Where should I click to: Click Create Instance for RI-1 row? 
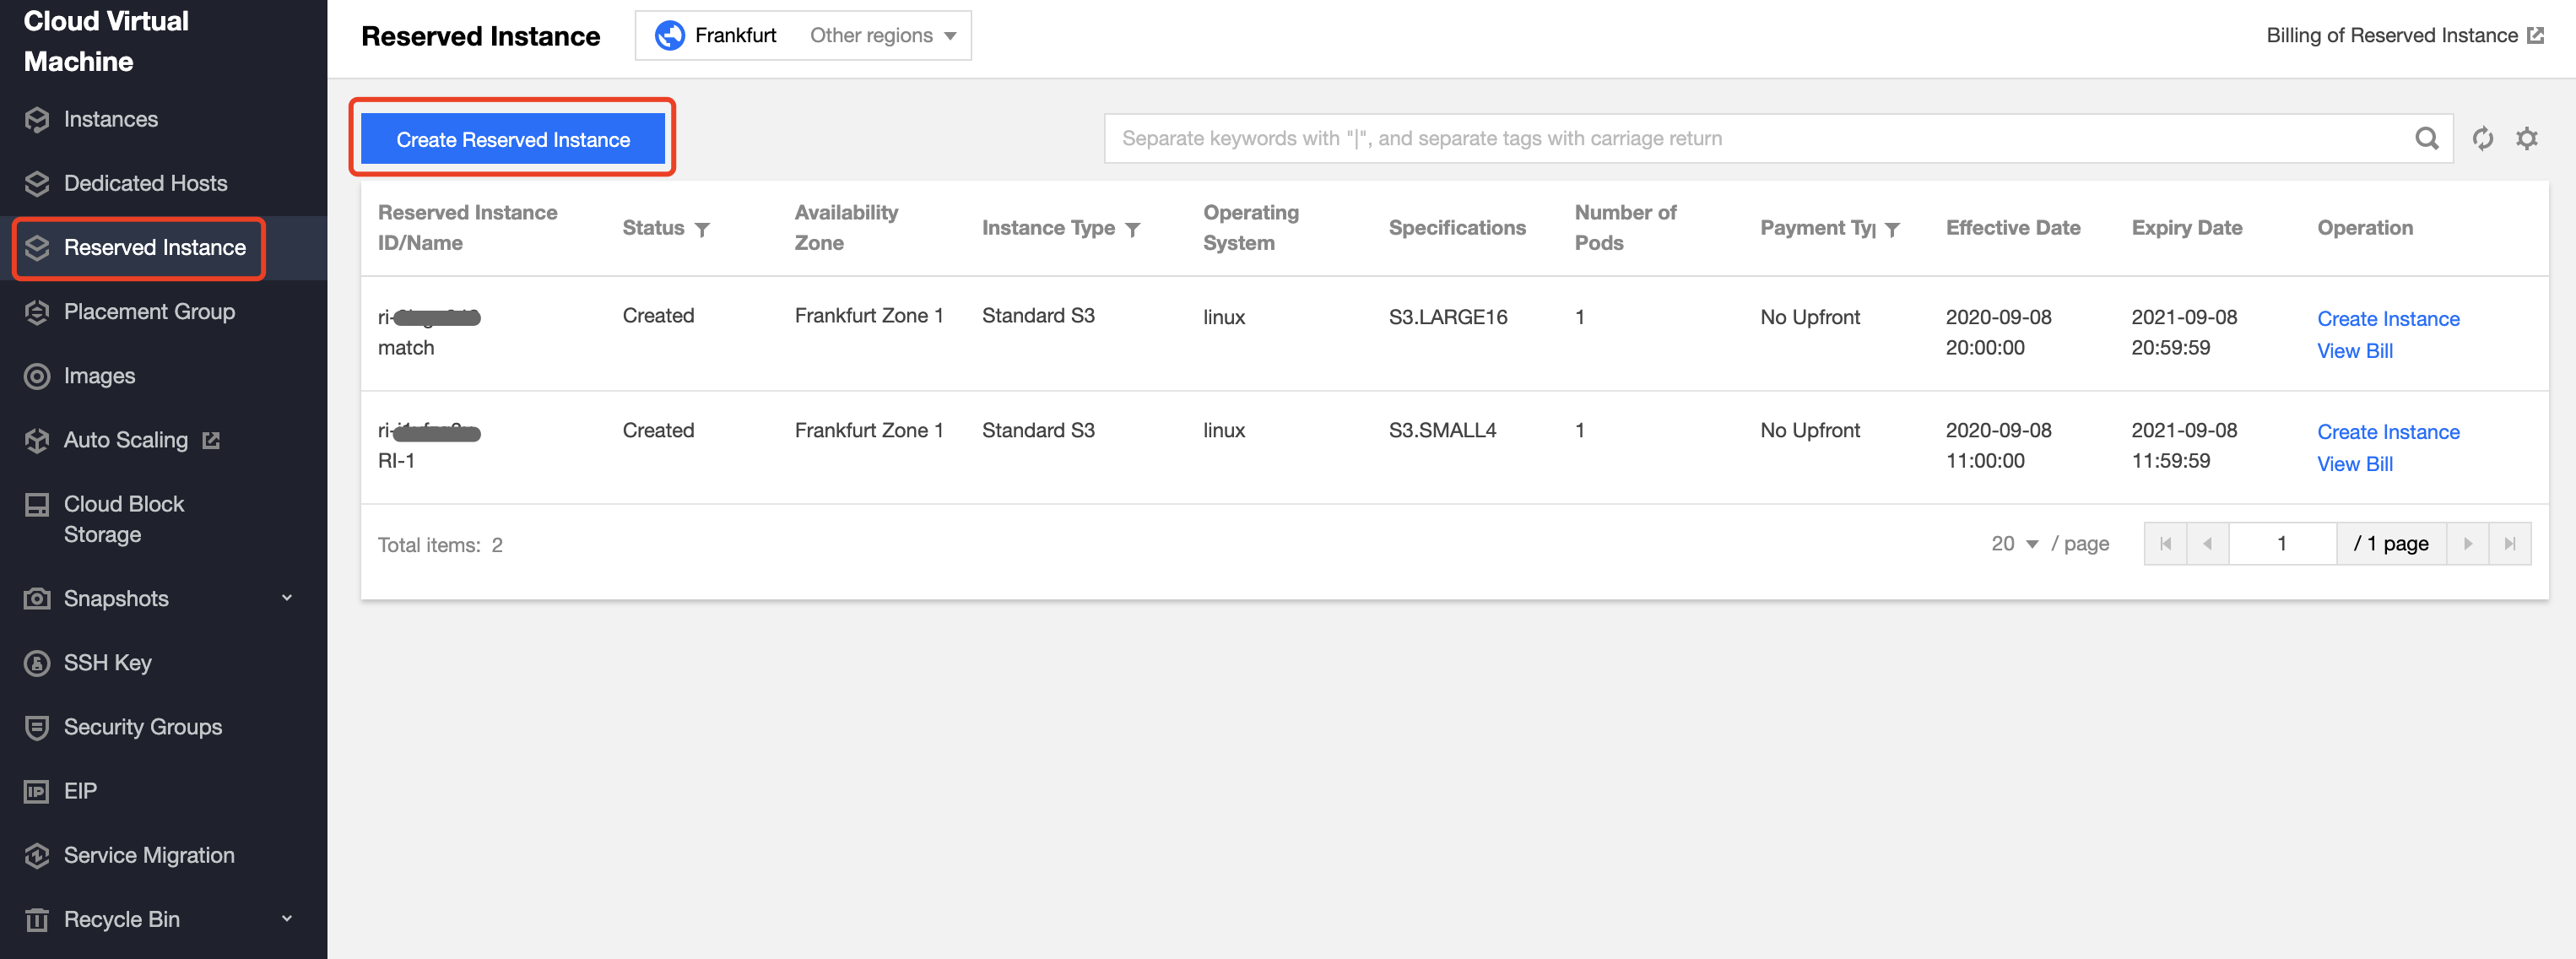click(x=2387, y=432)
